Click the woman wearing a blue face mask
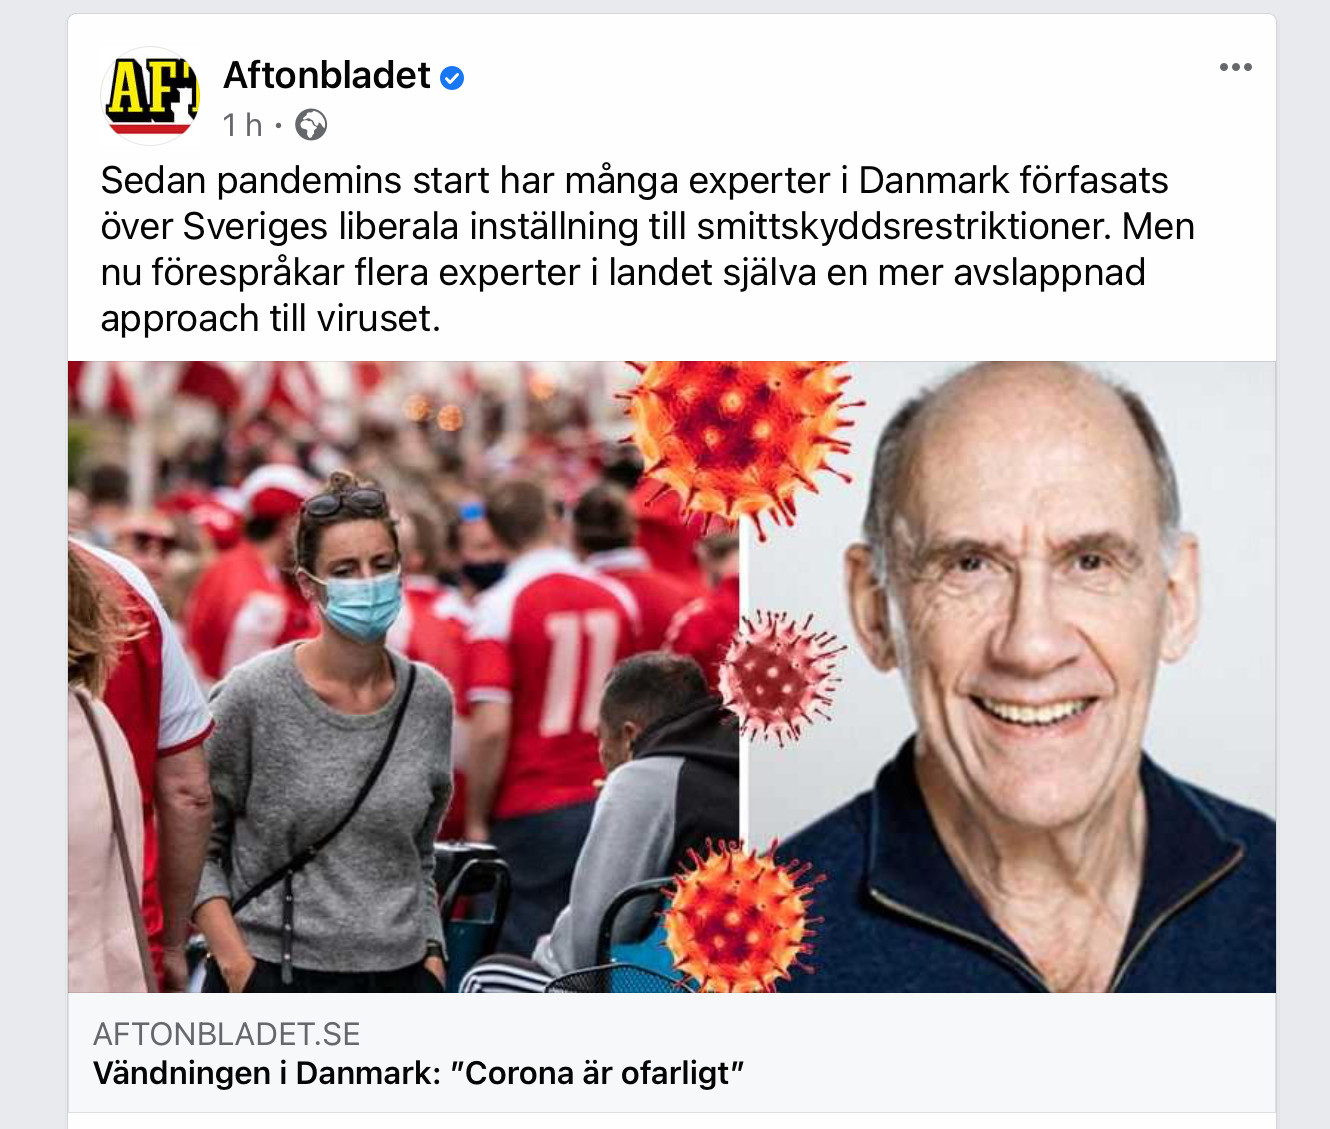Viewport: 1330px width, 1129px height. pos(325,735)
